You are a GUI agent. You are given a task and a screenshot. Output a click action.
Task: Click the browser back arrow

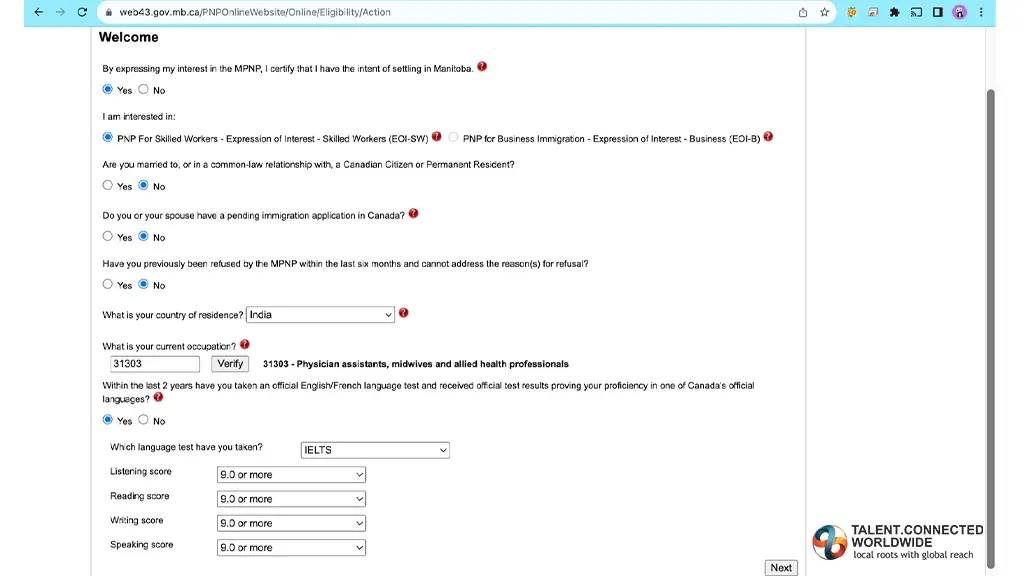coord(38,12)
